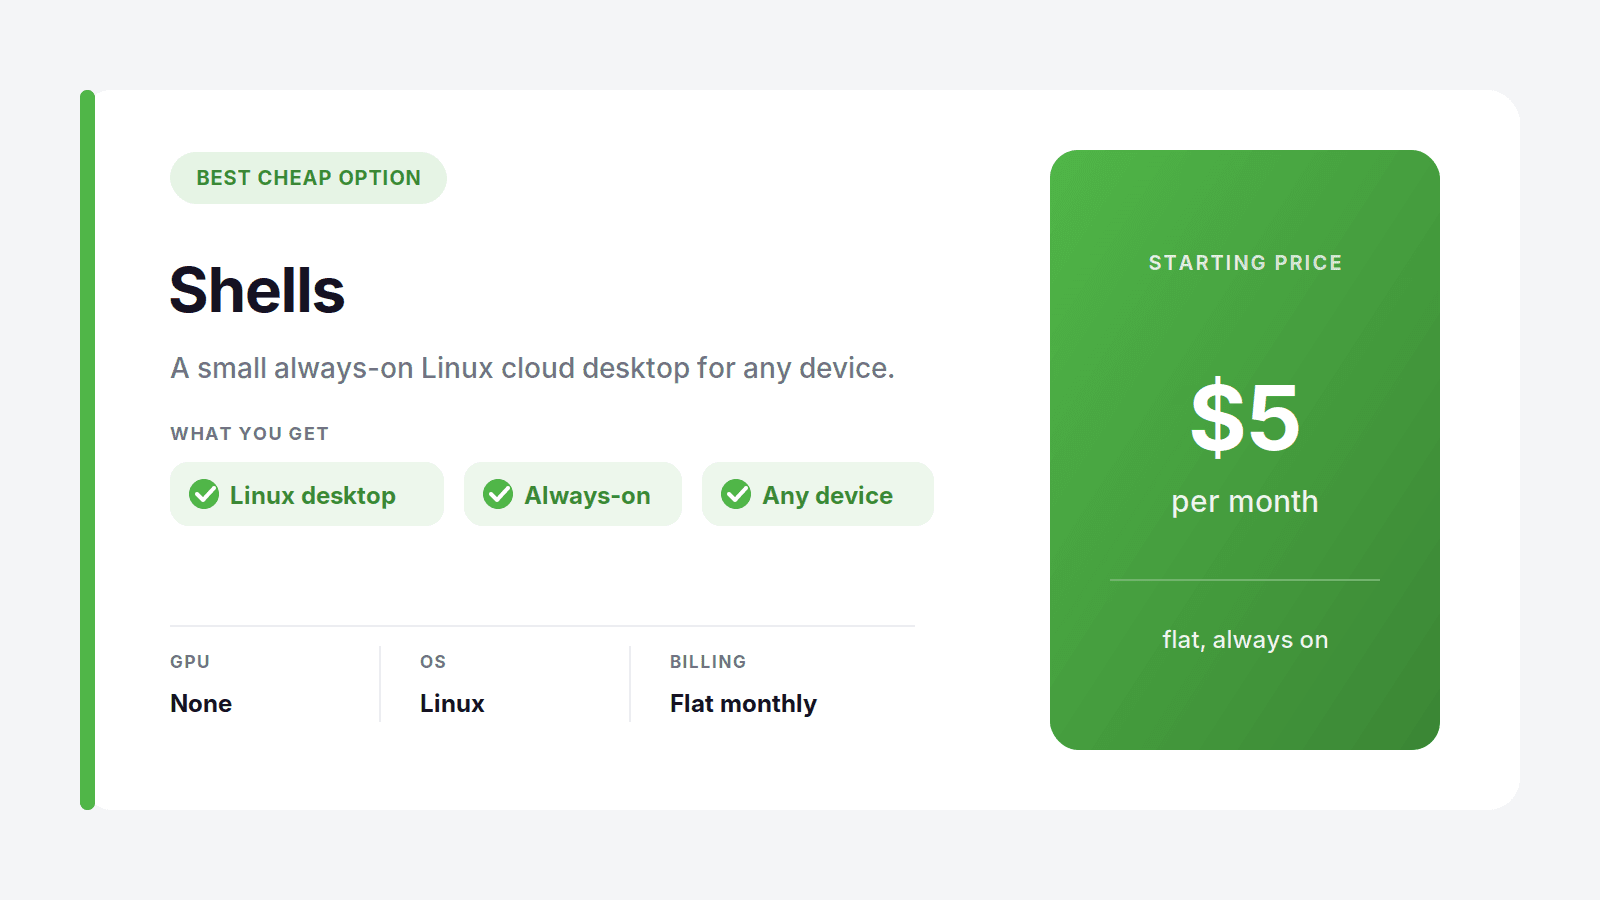Click the WHAT YOU GET label
The width and height of the screenshot is (1600, 900).
pos(249,434)
